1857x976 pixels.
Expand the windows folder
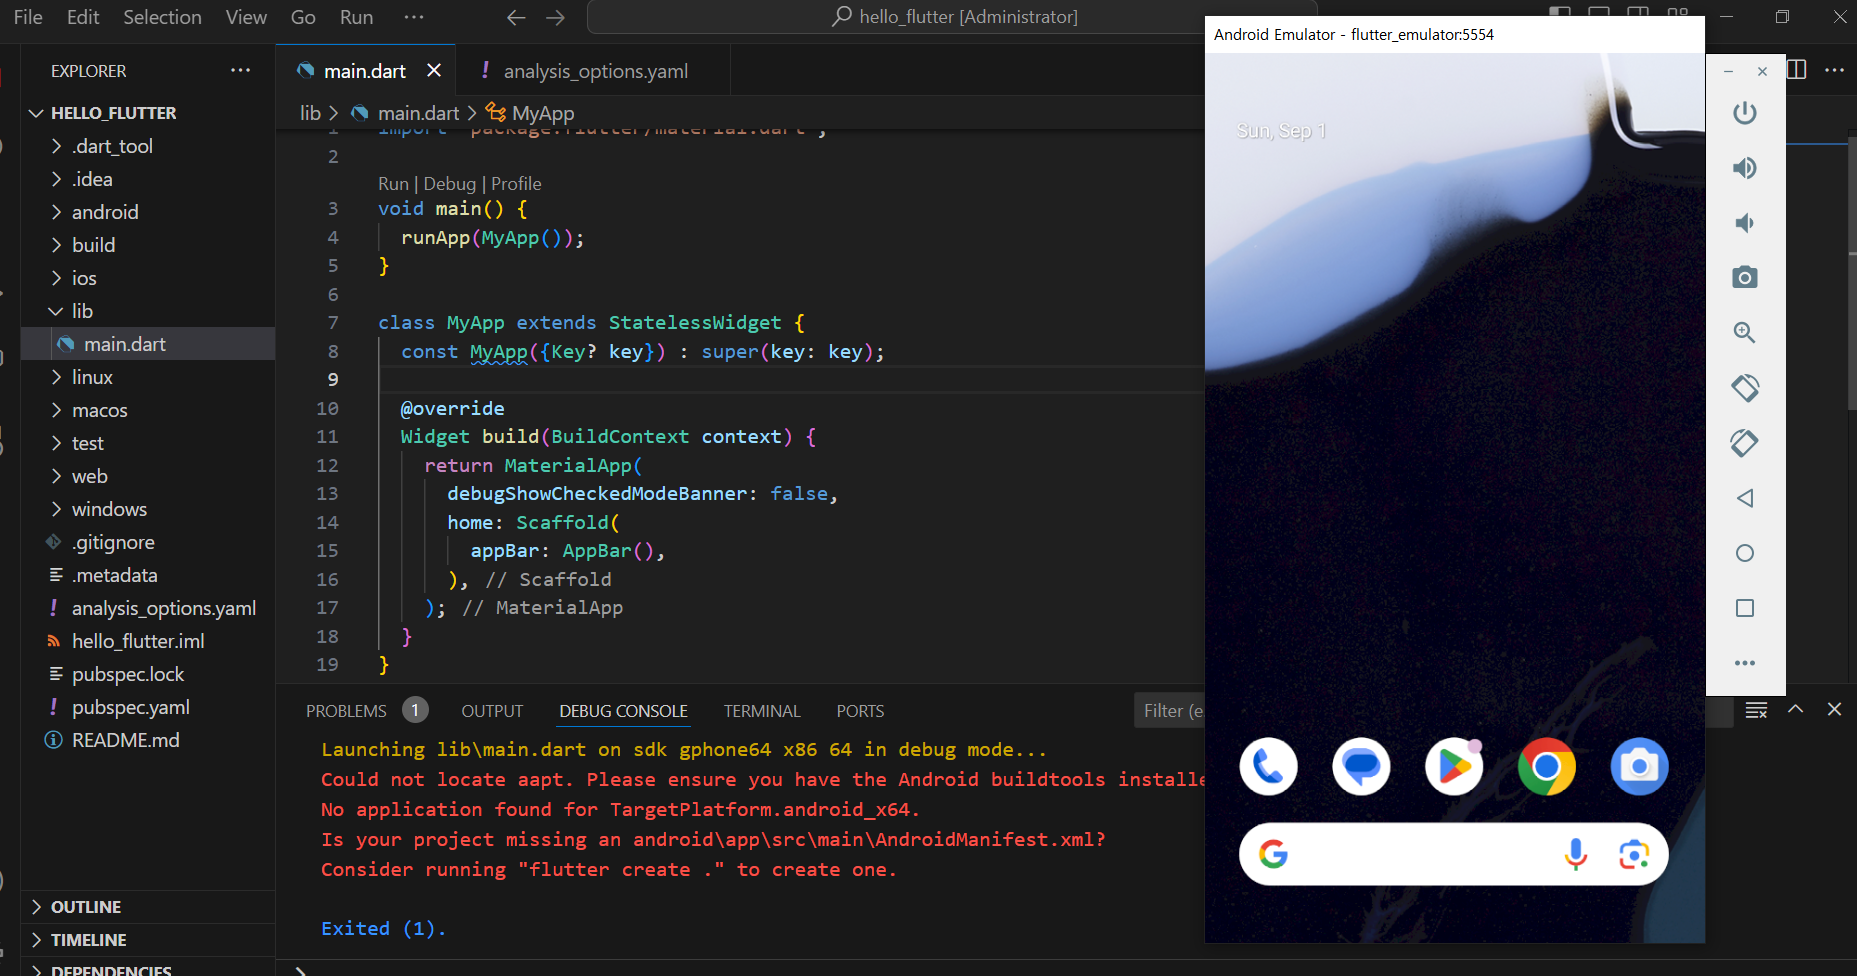(147, 509)
